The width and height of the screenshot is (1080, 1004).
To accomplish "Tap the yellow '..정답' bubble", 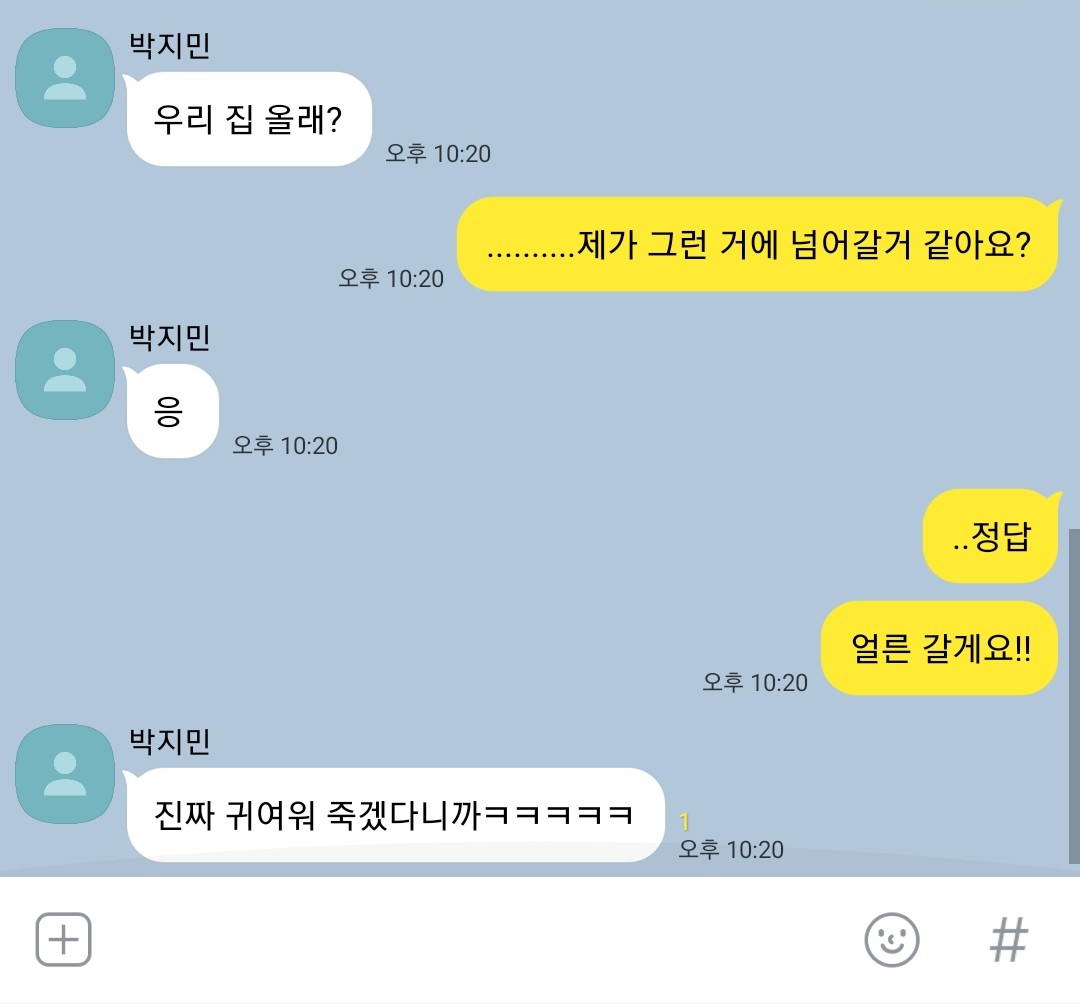I will pos(991,536).
